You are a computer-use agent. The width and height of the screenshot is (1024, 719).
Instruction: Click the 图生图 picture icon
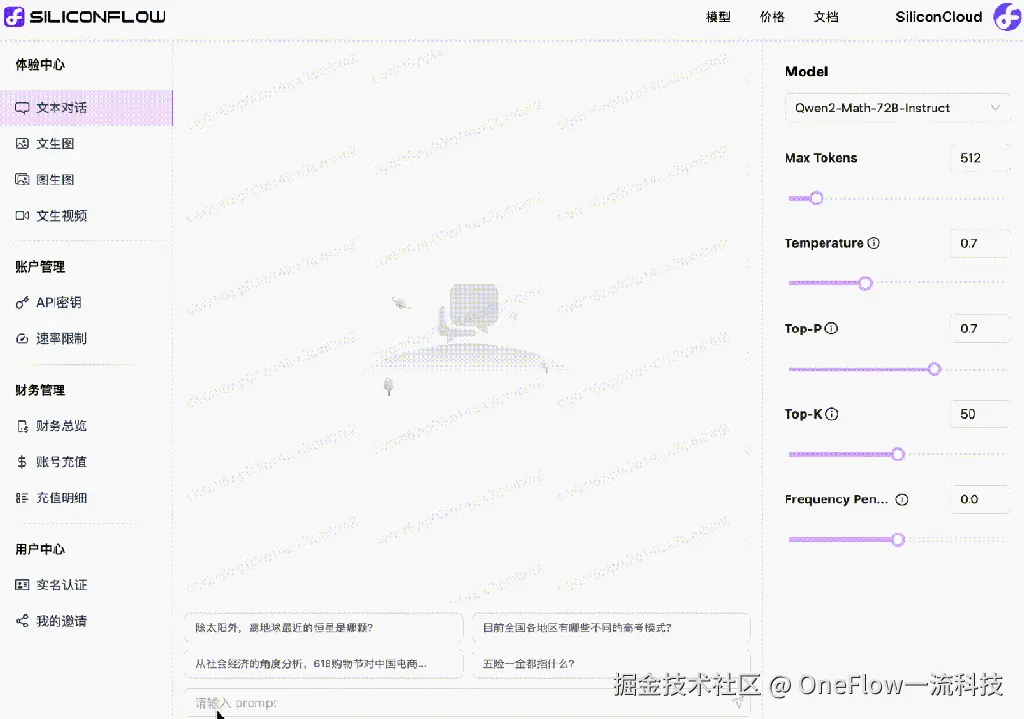[22, 180]
